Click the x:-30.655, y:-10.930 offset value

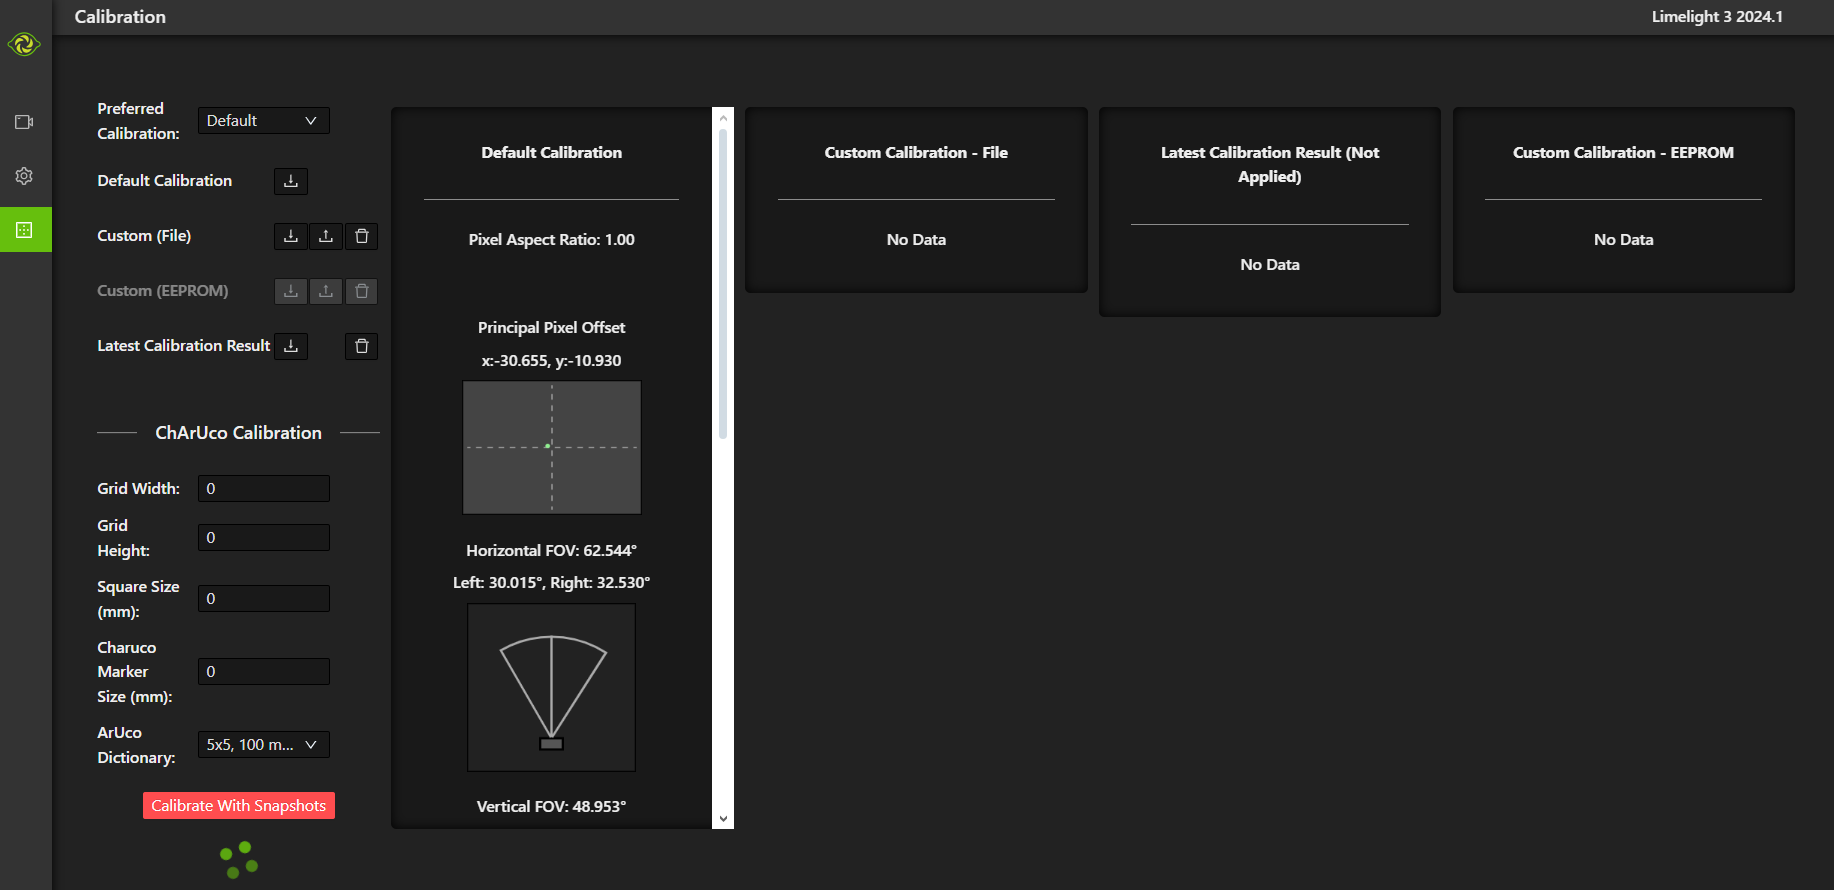552,361
